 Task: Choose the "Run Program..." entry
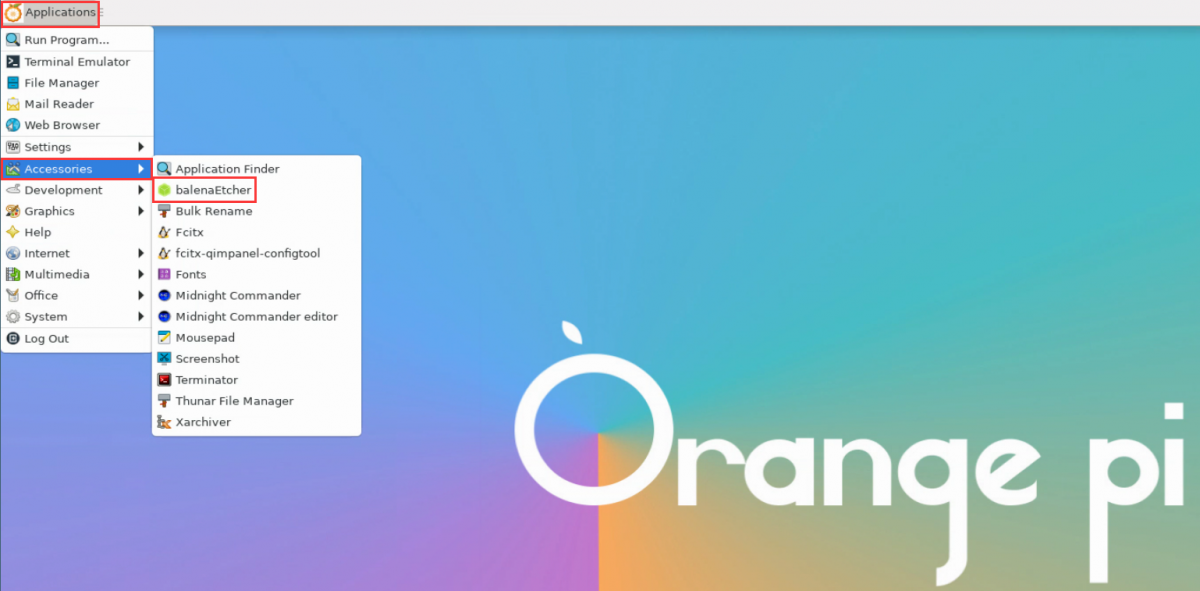(77, 40)
